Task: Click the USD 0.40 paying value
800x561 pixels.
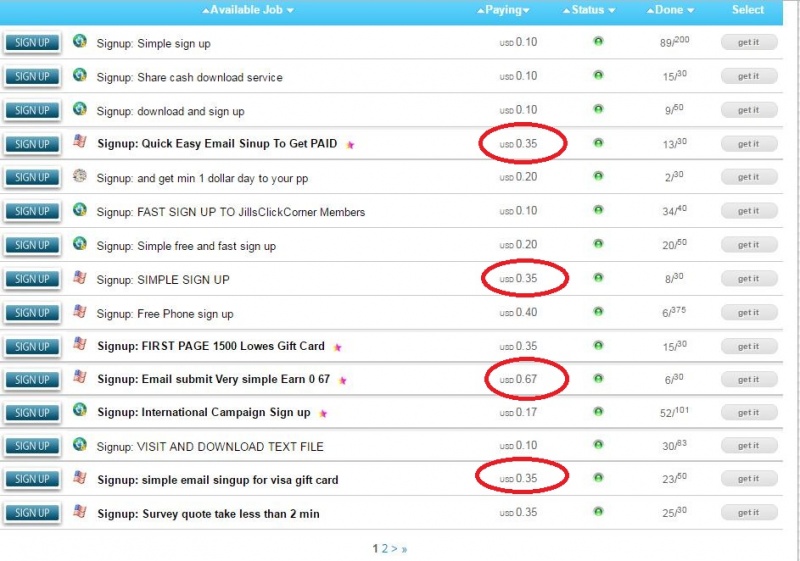Action: [x=518, y=312]
